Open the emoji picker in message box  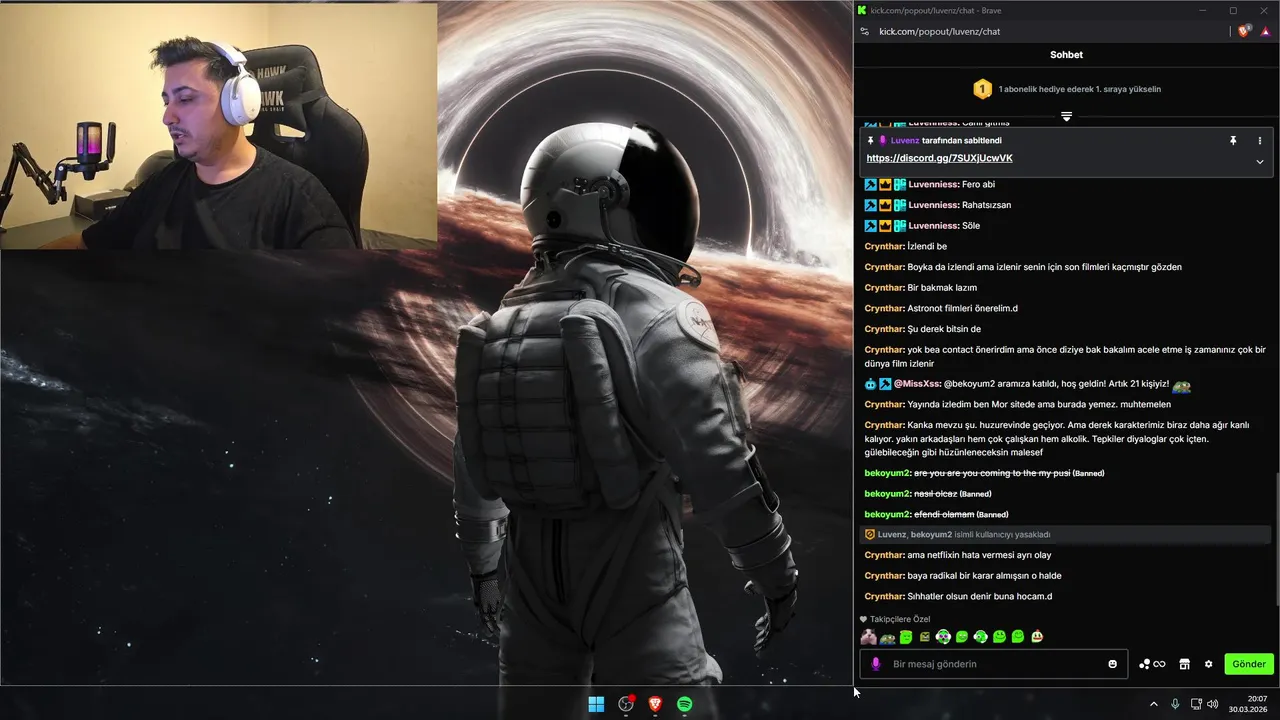[1113, 664]
